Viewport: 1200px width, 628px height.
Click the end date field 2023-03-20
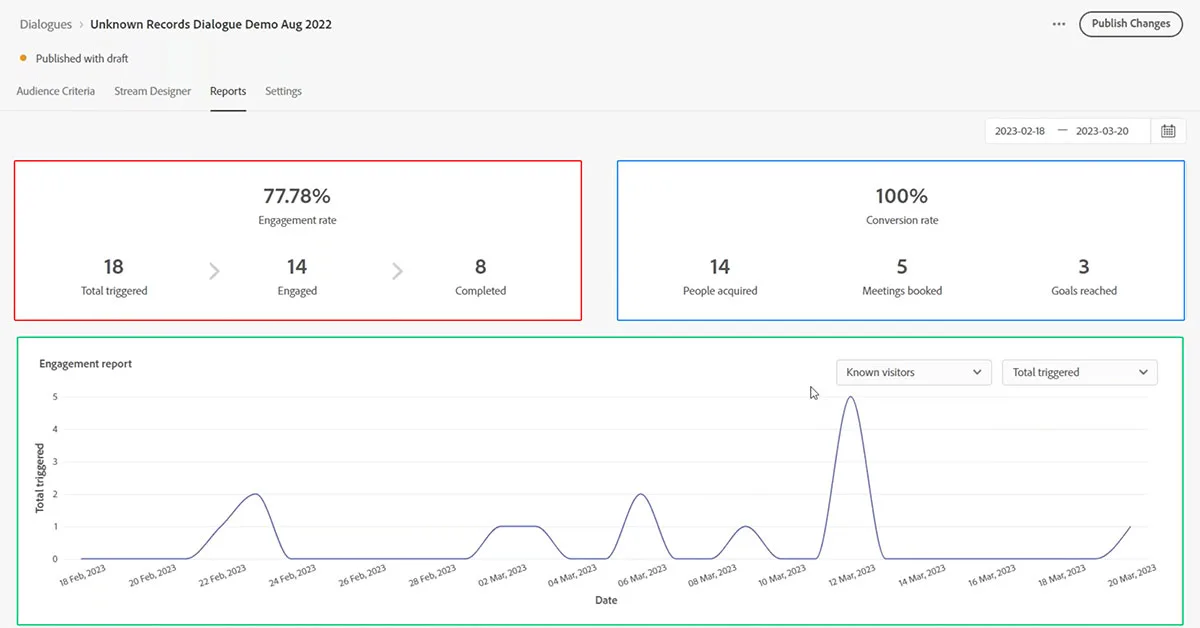click(1102, 131)
